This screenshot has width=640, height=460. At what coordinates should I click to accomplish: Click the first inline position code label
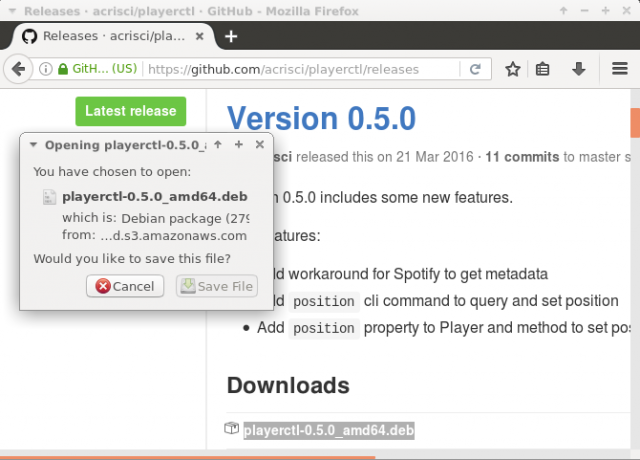click(324, 302)
